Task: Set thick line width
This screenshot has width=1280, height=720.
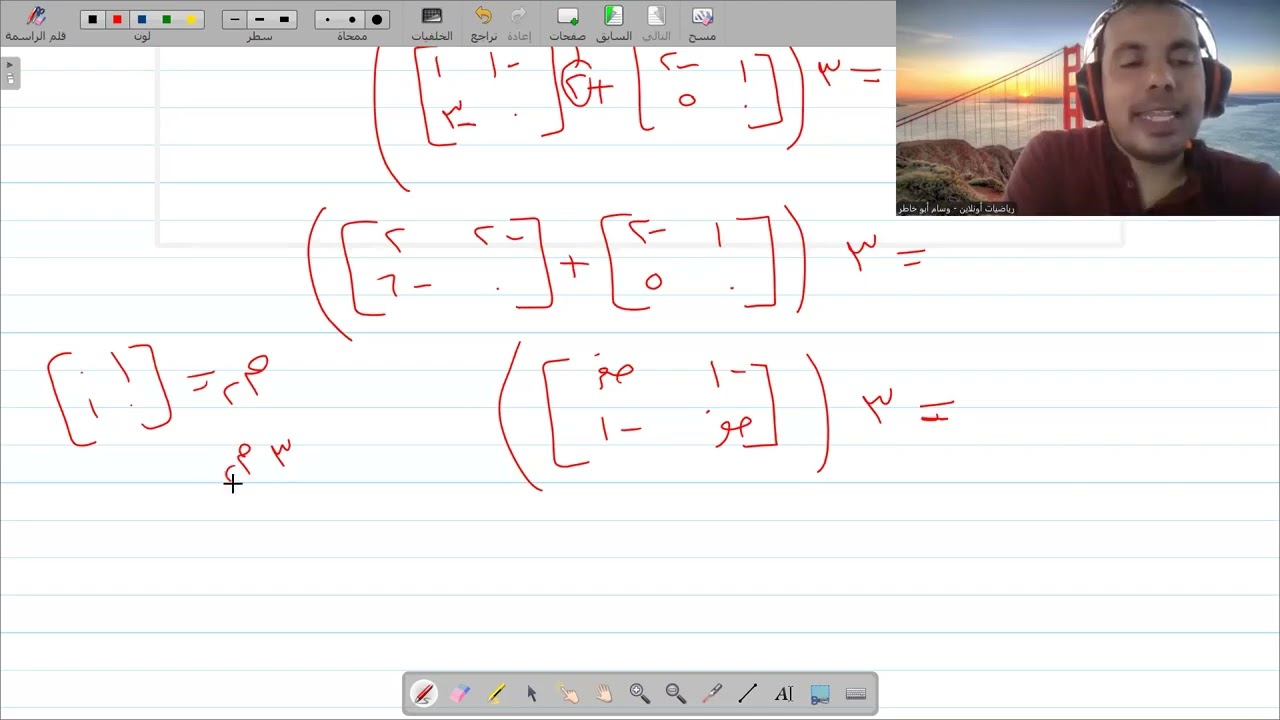Action: point(284,19)
